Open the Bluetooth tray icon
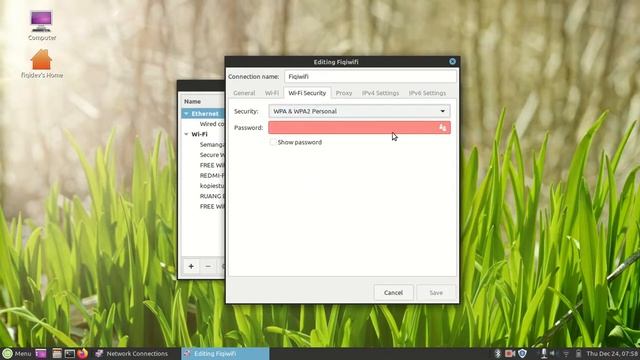Screen dimensions: 640x360 498,353
